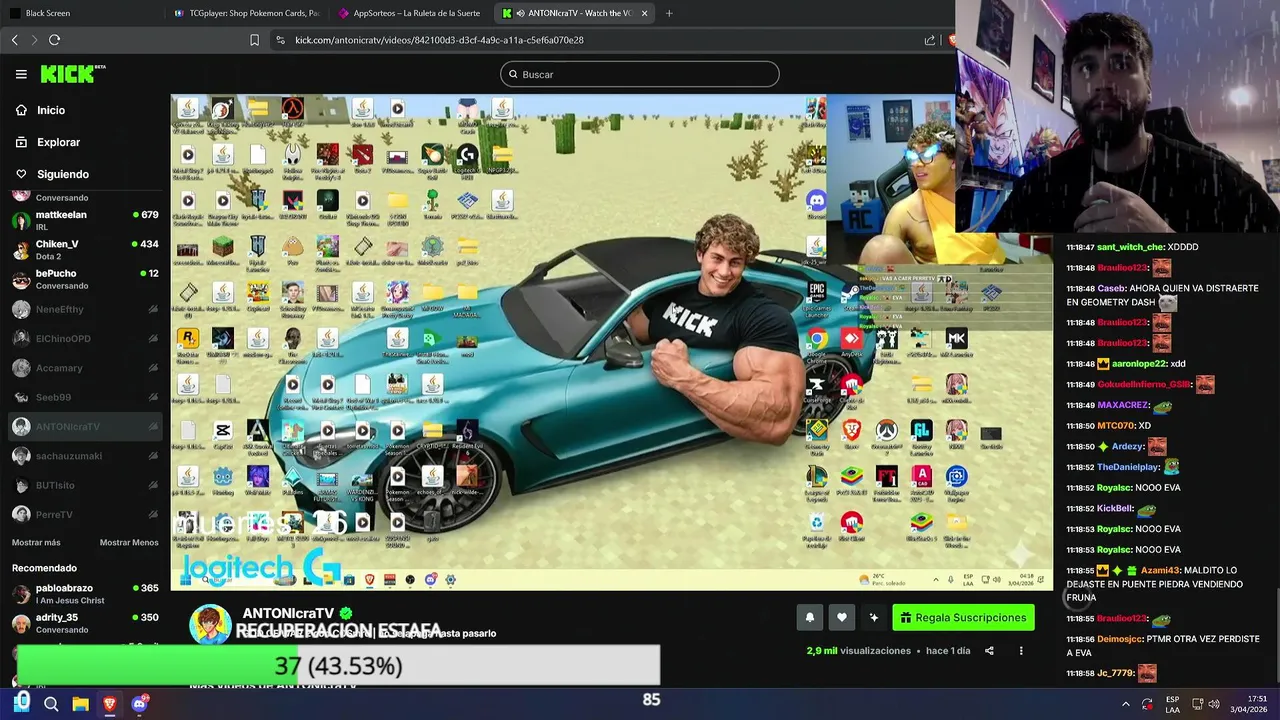Go back with the browser back arrow

click(14, 40)
